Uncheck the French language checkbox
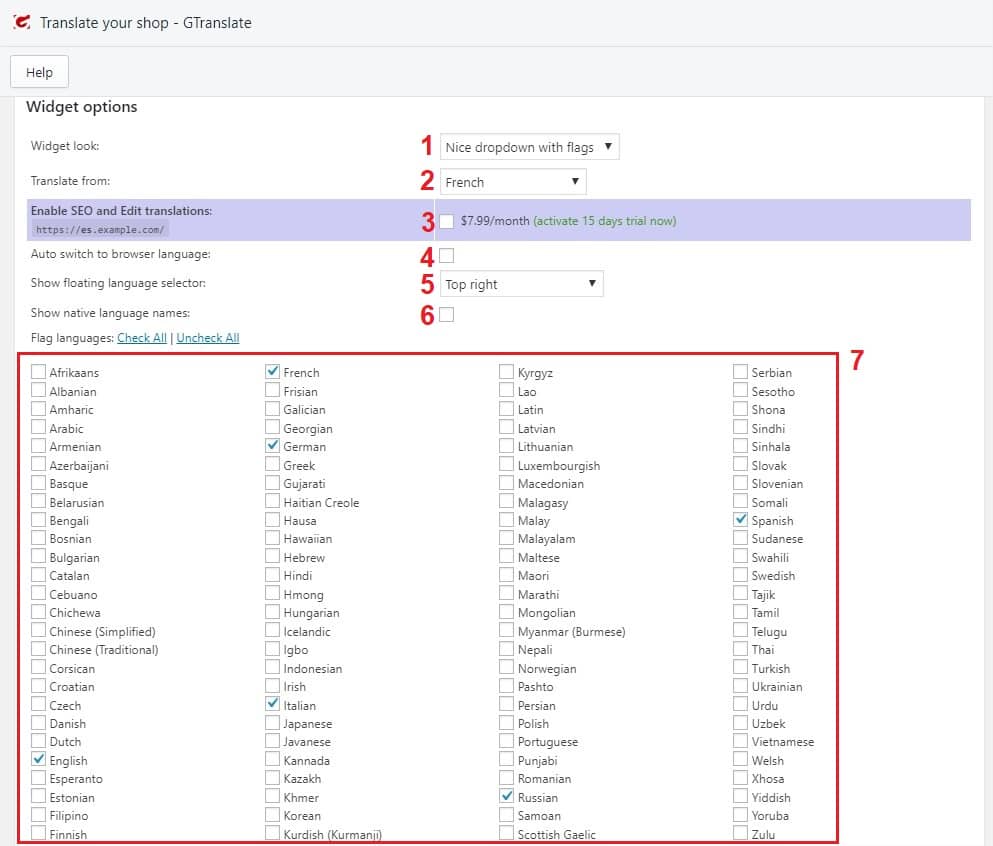 [x=272, y=372]
